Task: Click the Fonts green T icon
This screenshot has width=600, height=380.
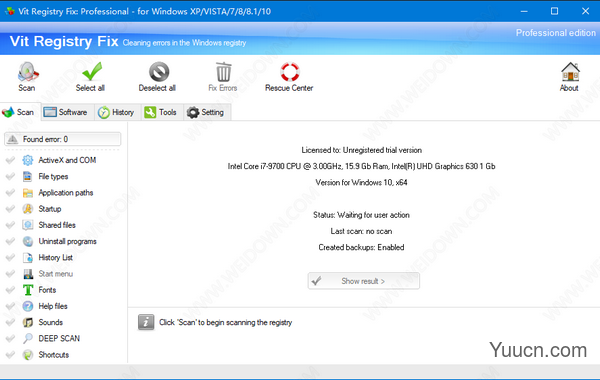Action: pyautogui.click(x=28, y=290)
